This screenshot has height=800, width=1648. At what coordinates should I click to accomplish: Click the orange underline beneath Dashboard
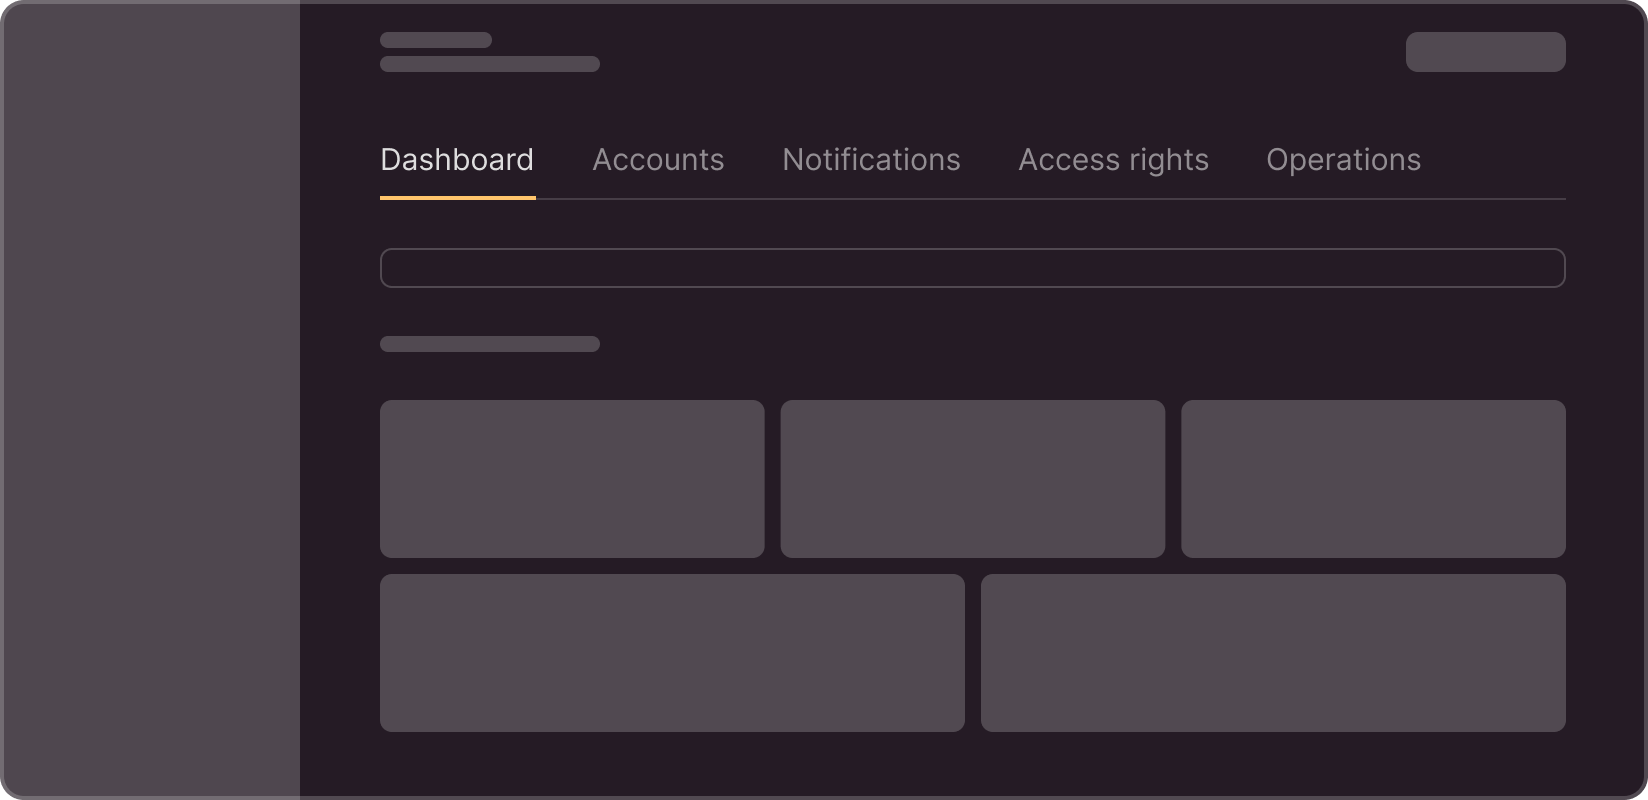pyautogui.click(x=458, y=198)
